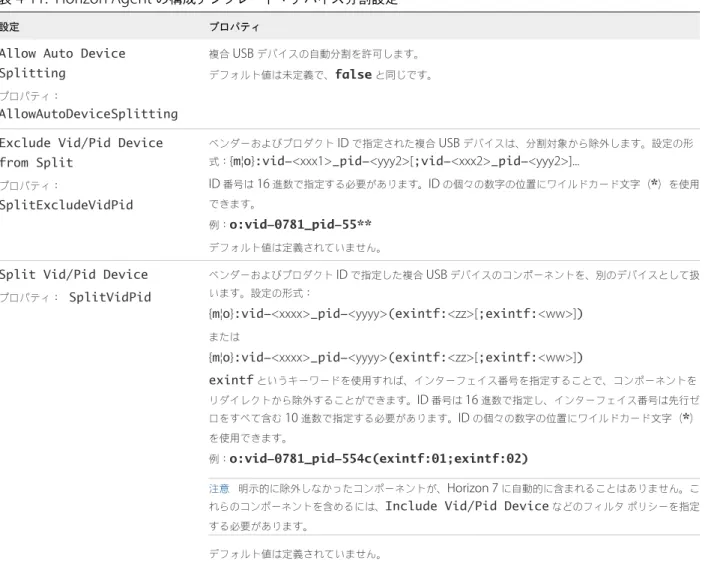Select the final 'デフォルト値は定義されていません。' line
Viewport: 708px width, 561px height.
(x=296, y=554)
